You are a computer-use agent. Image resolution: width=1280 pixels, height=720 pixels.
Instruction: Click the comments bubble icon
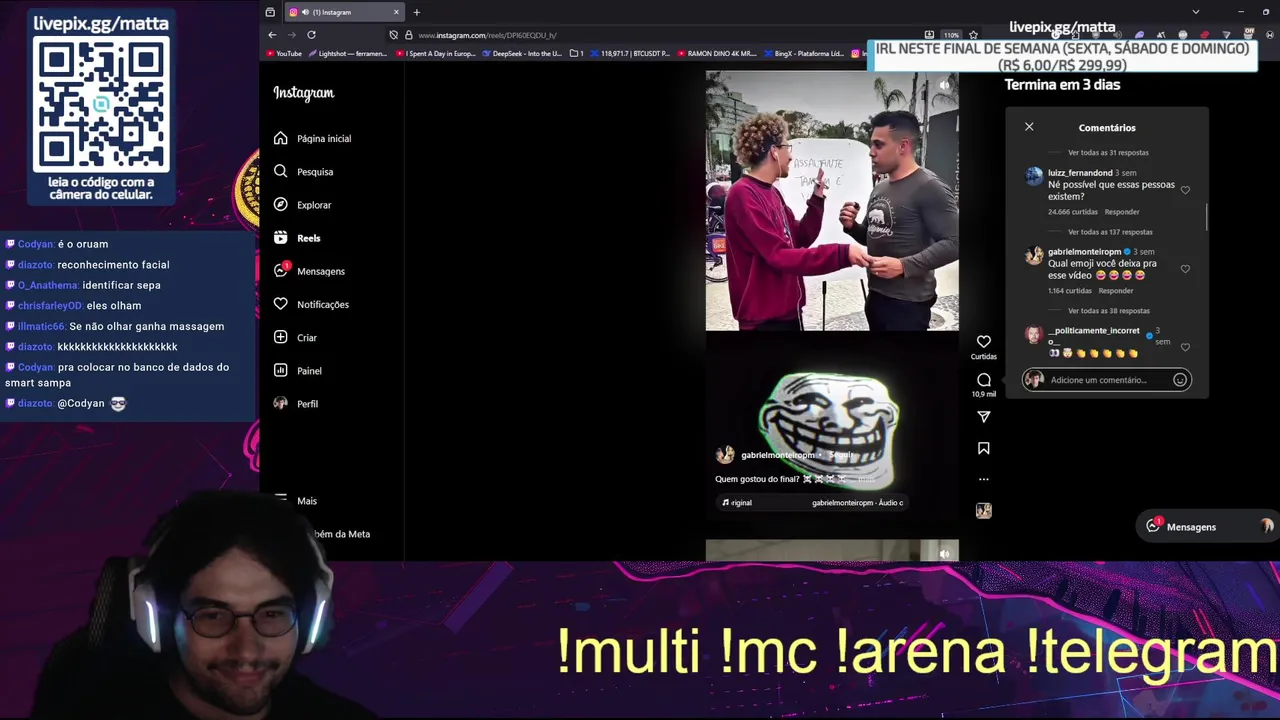pos(984,379)
